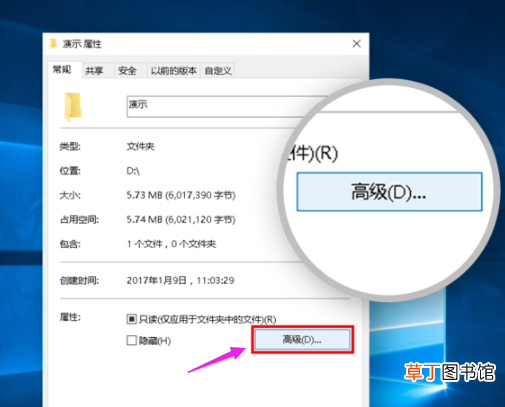
Task: Click the location value D:\
Action: [133, 171]
